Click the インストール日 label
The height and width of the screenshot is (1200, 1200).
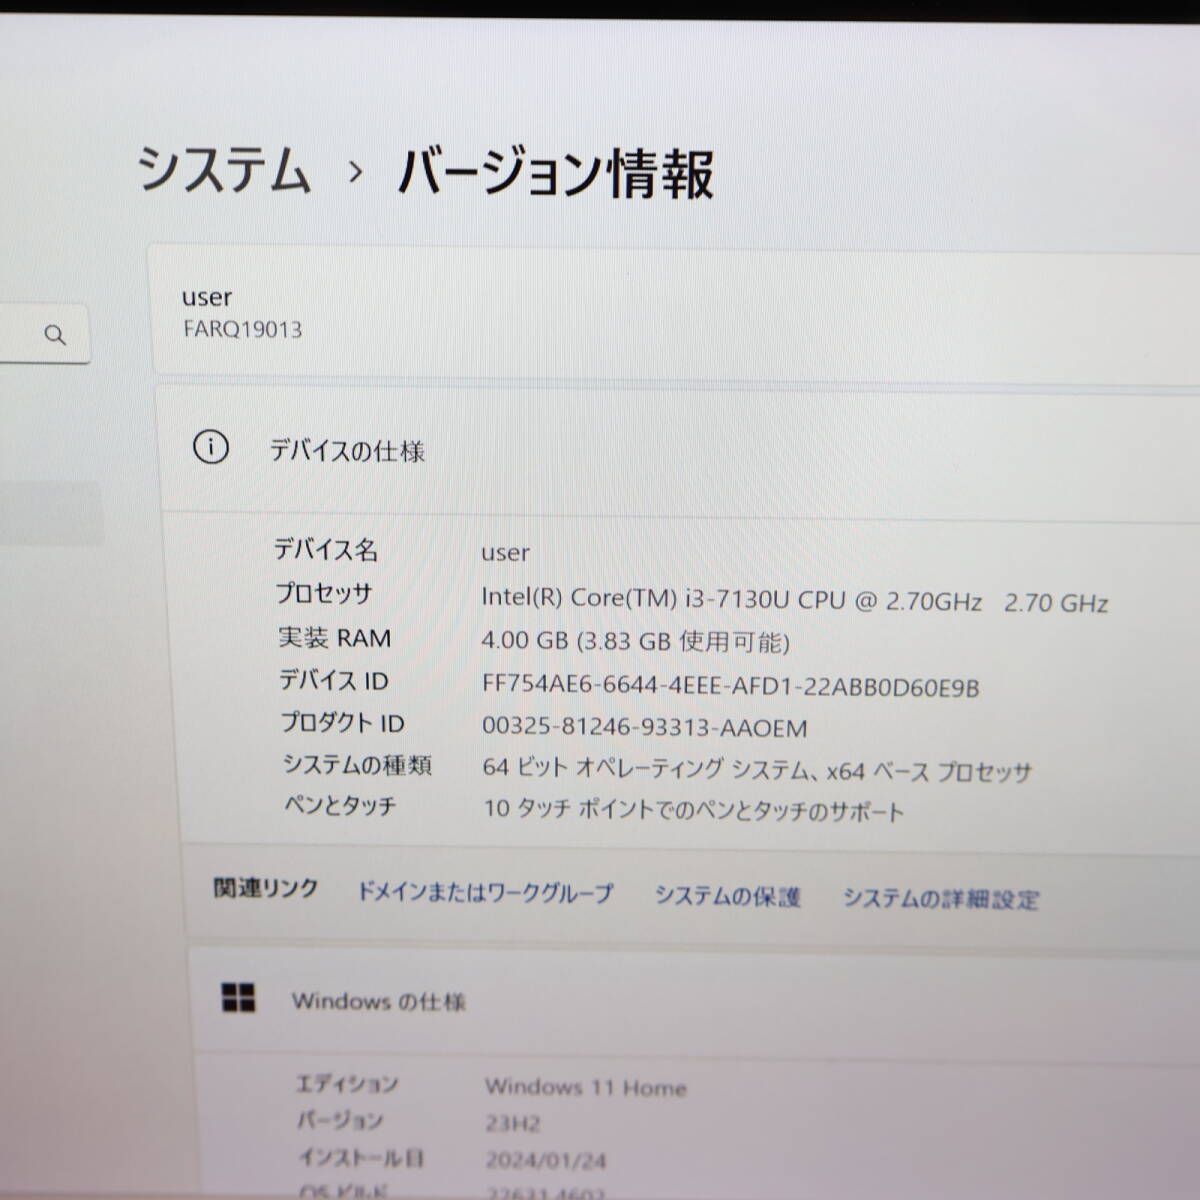tap(360, 1158)
